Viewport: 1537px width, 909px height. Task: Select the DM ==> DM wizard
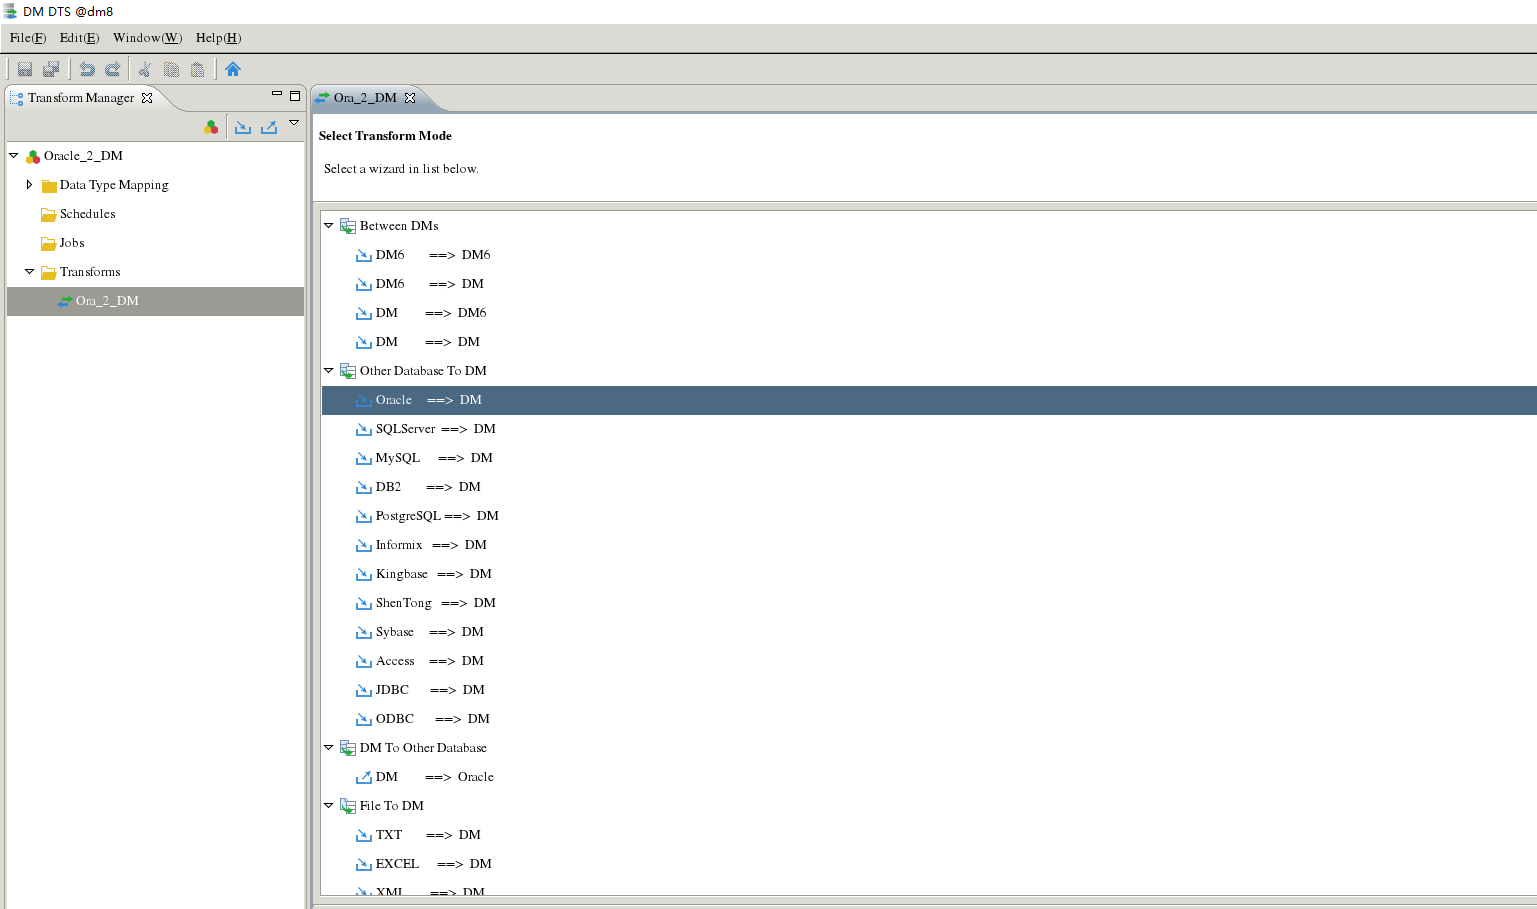click(x=428, y=342)
